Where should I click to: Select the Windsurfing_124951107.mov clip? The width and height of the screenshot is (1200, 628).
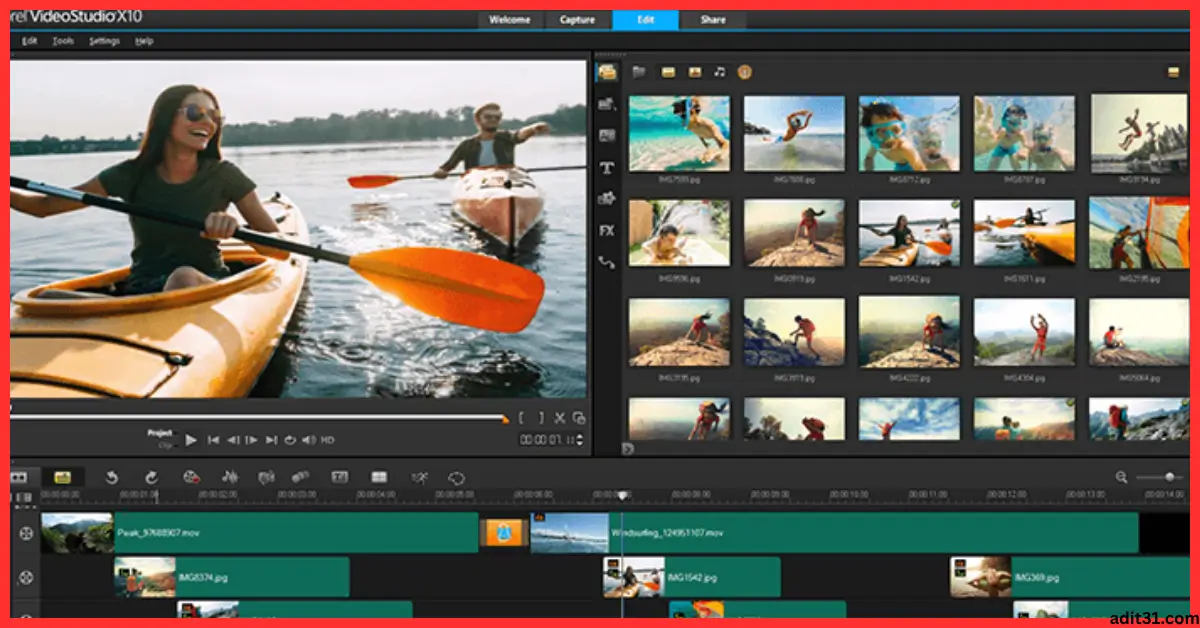[x=835, y=533]
